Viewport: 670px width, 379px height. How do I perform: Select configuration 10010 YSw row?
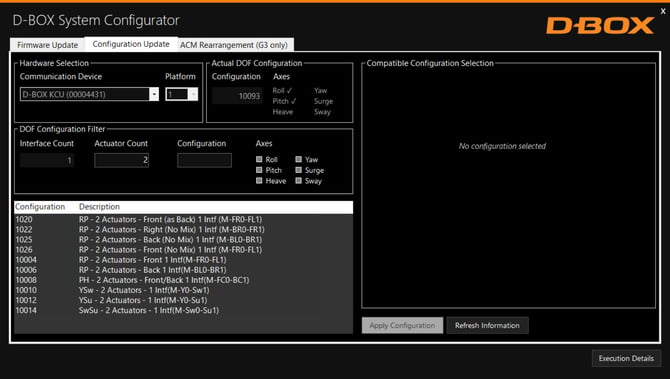[183, 290]
